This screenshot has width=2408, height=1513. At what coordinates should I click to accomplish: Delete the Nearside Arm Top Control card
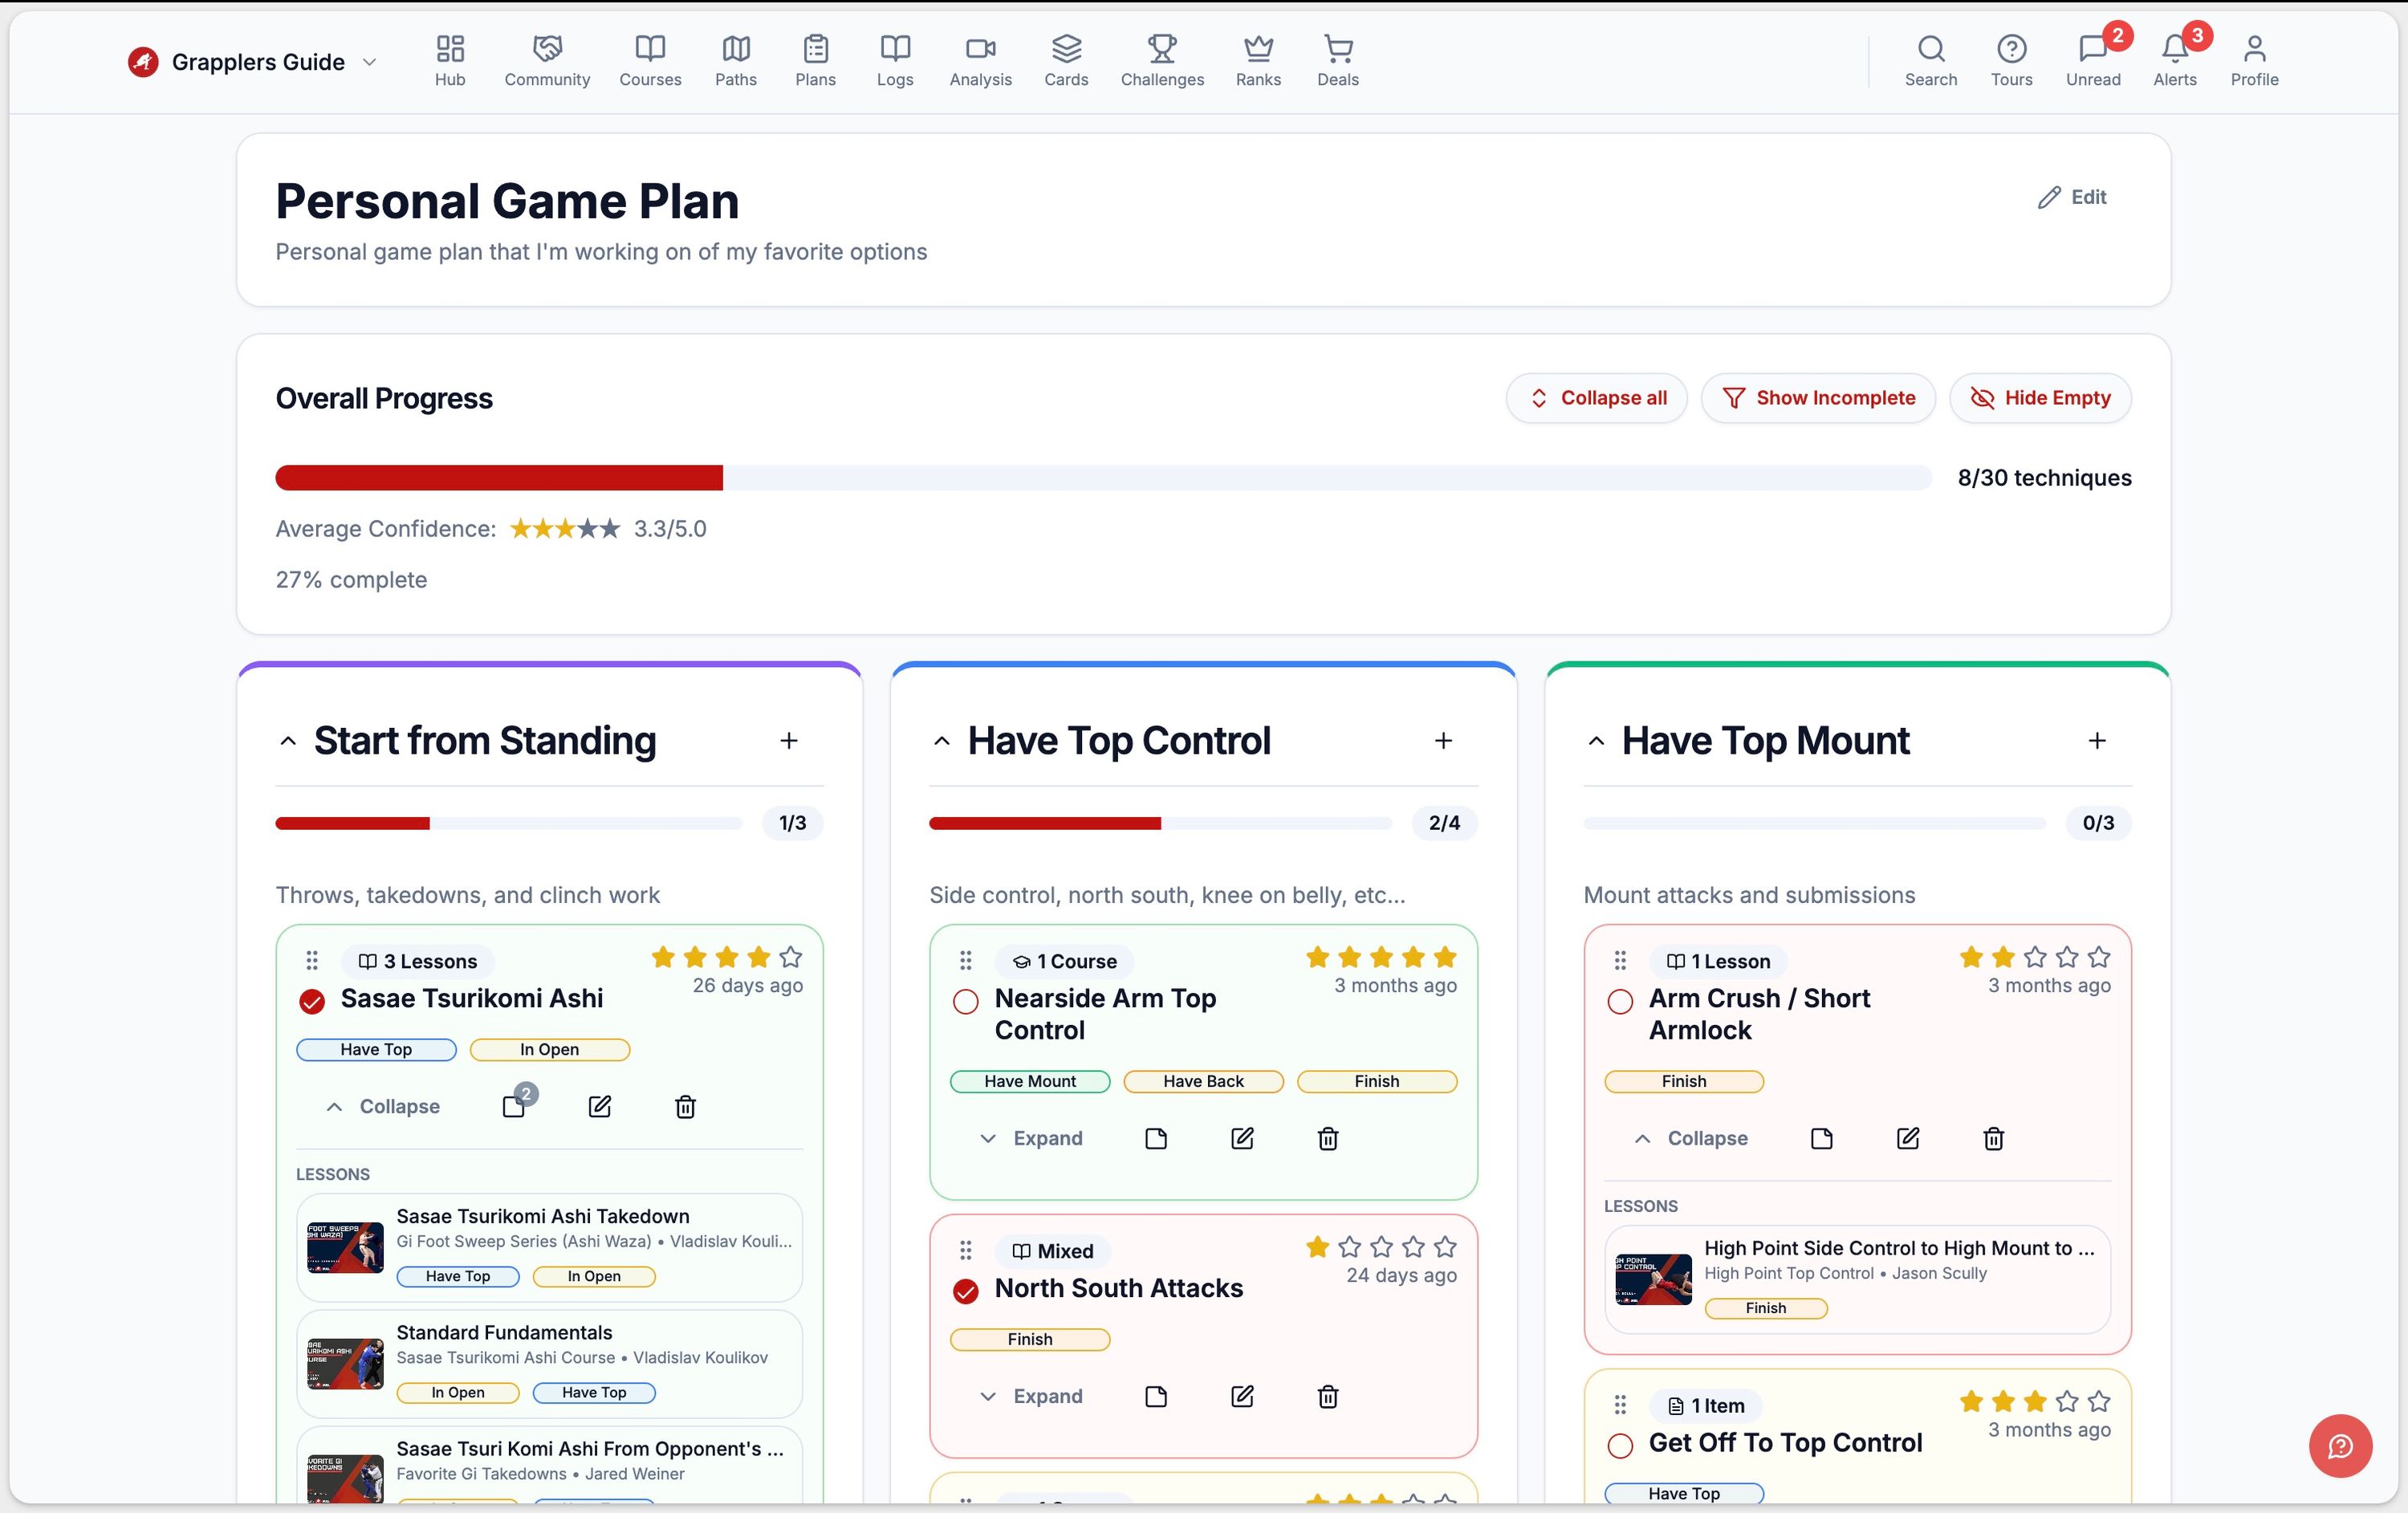click(1328, 1138)
